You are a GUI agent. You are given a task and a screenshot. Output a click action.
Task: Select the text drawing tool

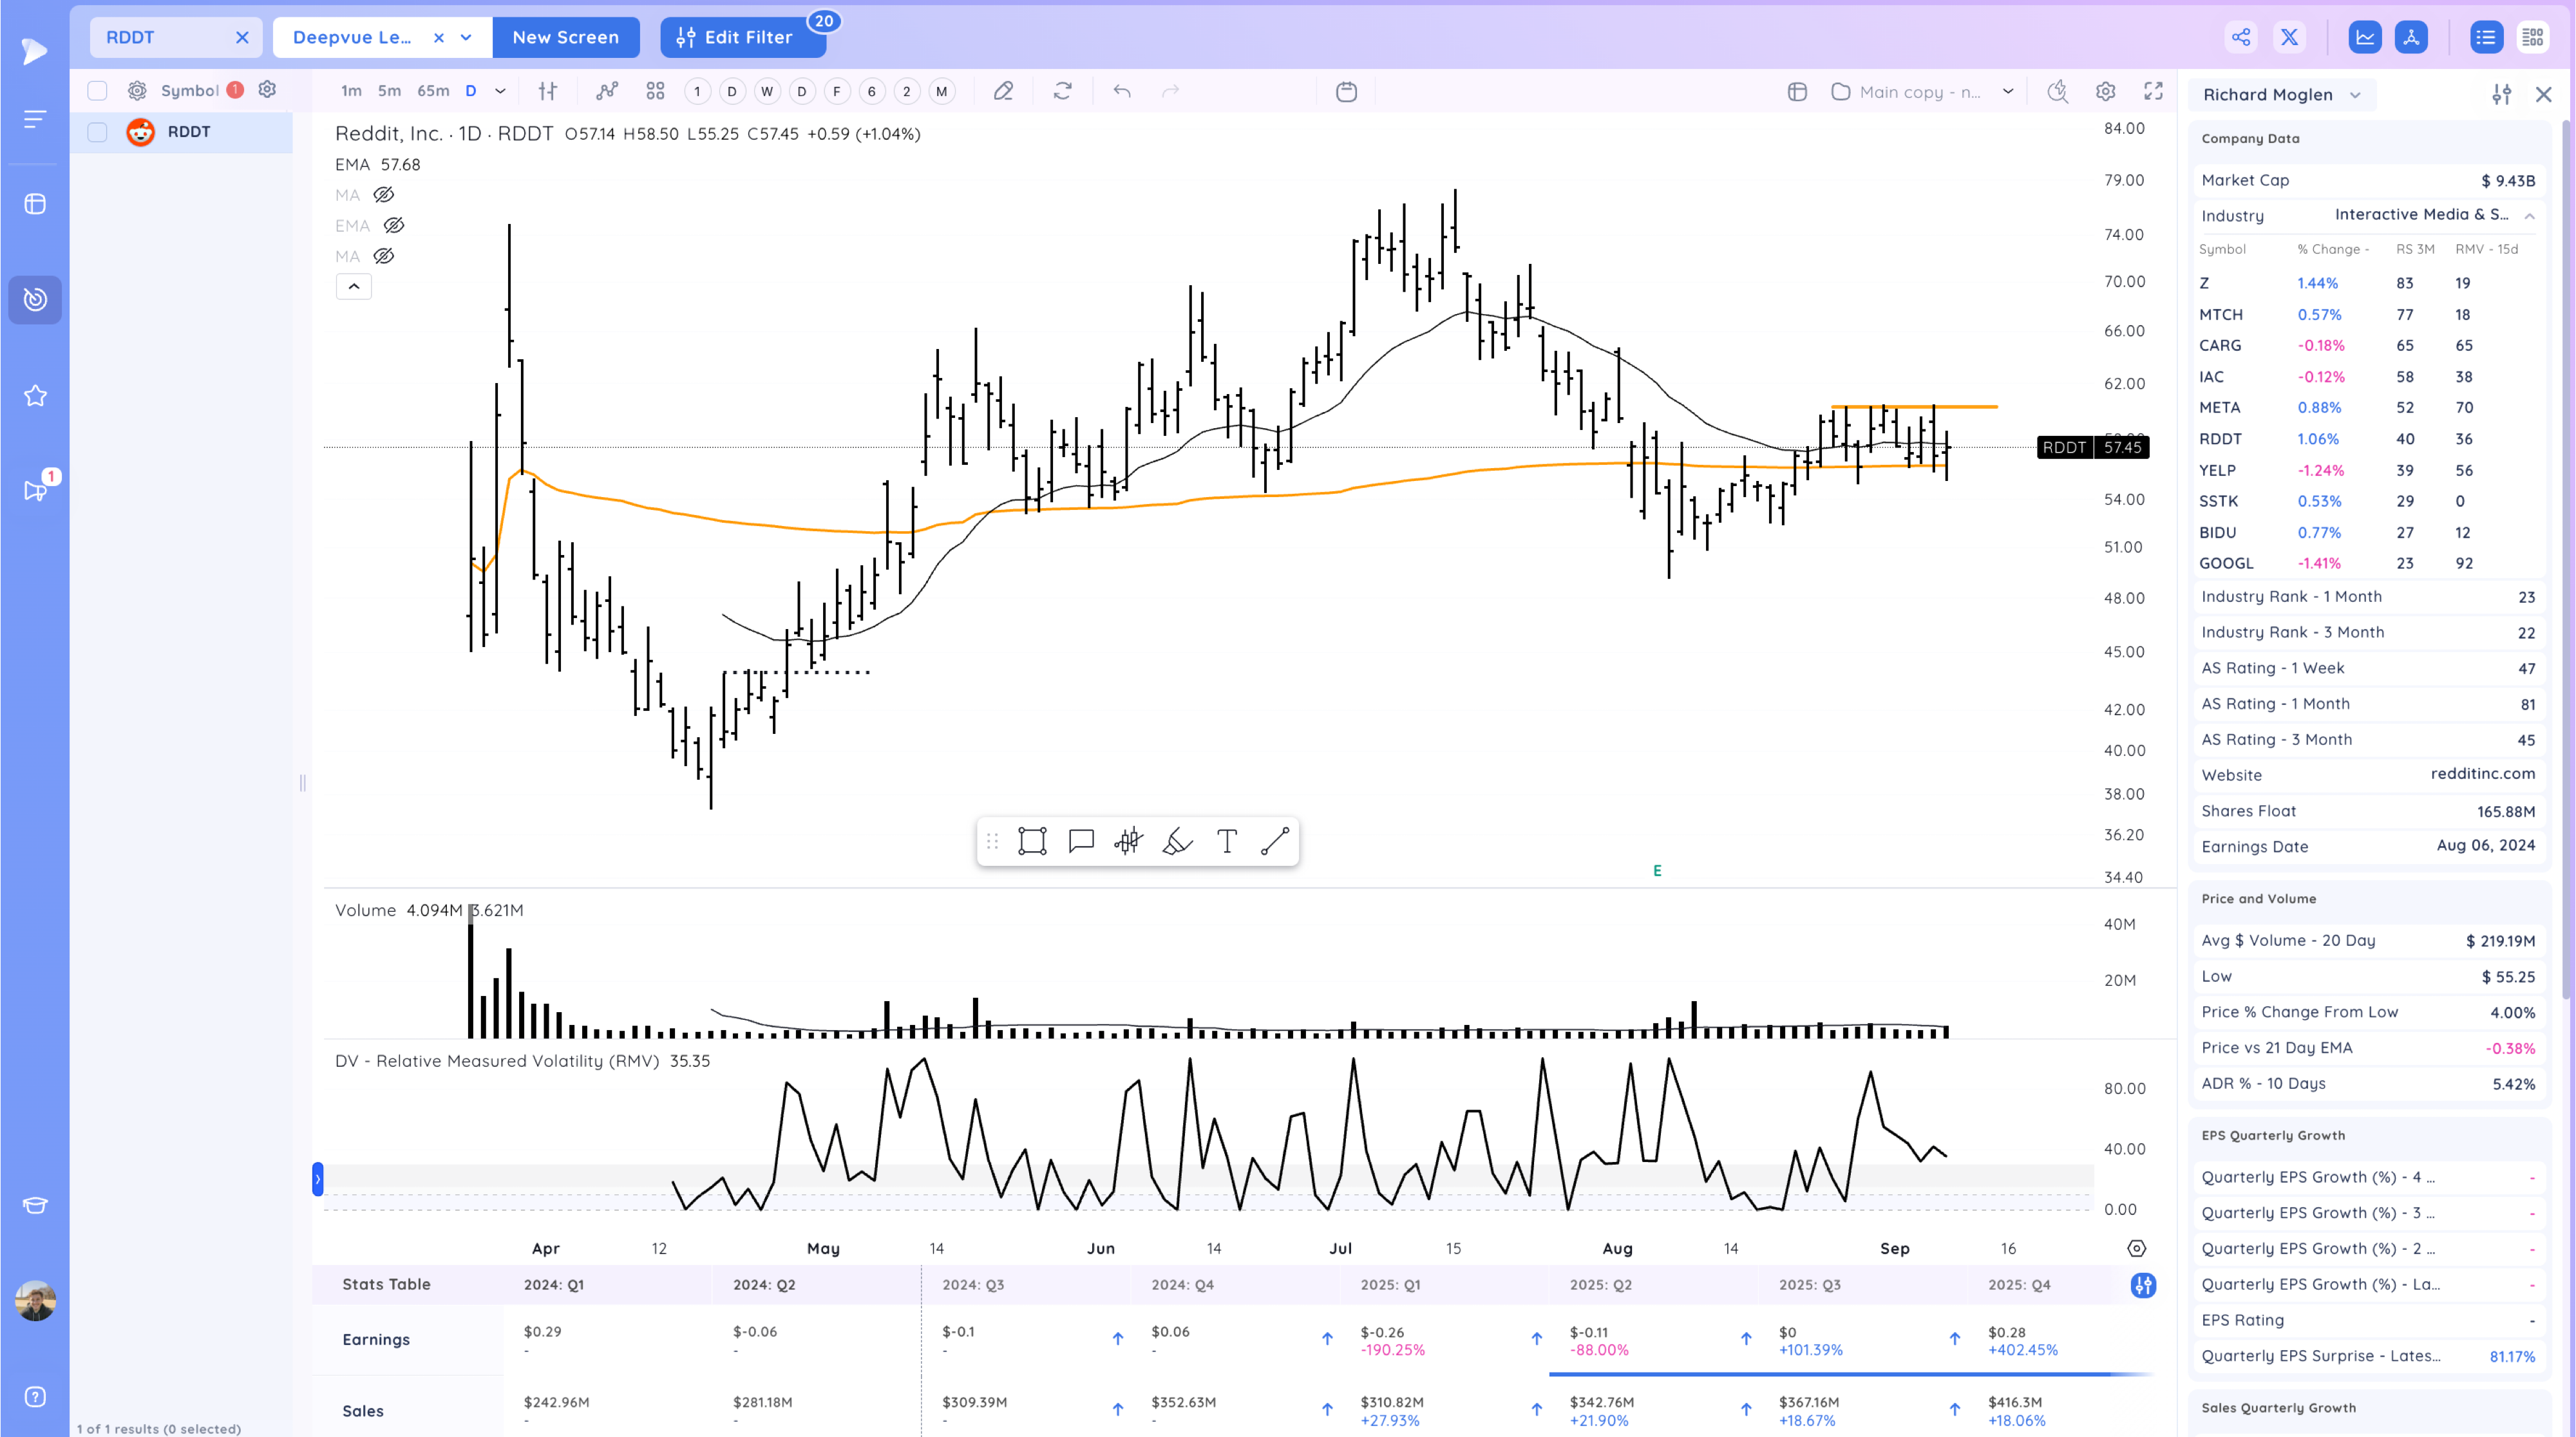[x=1227, y=841]
